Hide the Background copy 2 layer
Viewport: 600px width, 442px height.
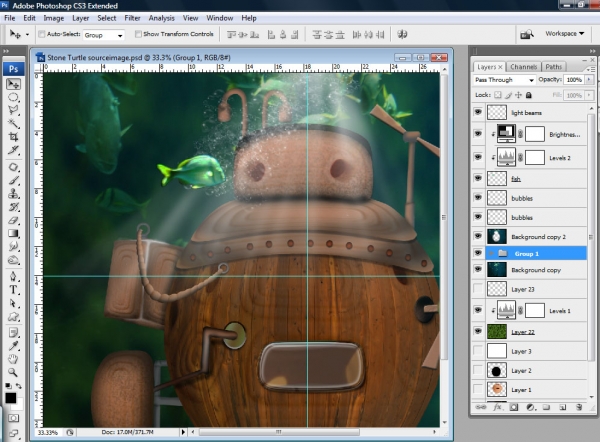[x=478, y=236]
